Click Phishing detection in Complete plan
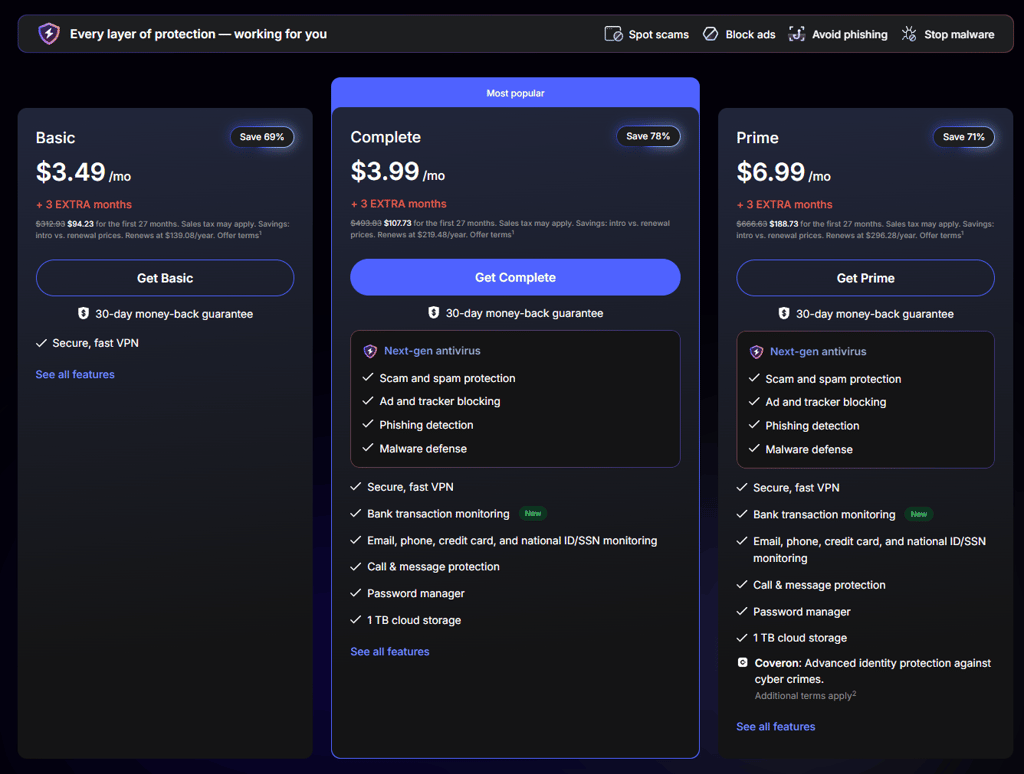This screenshot has width=1024, height=774. 426,425
